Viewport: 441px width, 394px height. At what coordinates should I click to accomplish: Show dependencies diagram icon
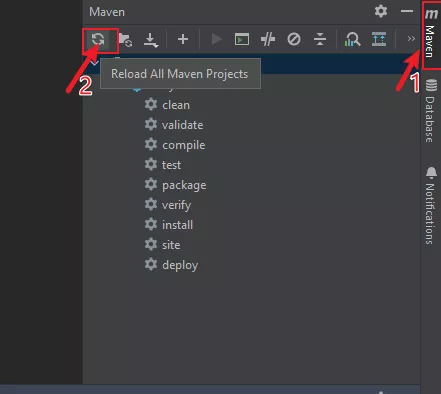pyautogui.click(x=379, y=39)
